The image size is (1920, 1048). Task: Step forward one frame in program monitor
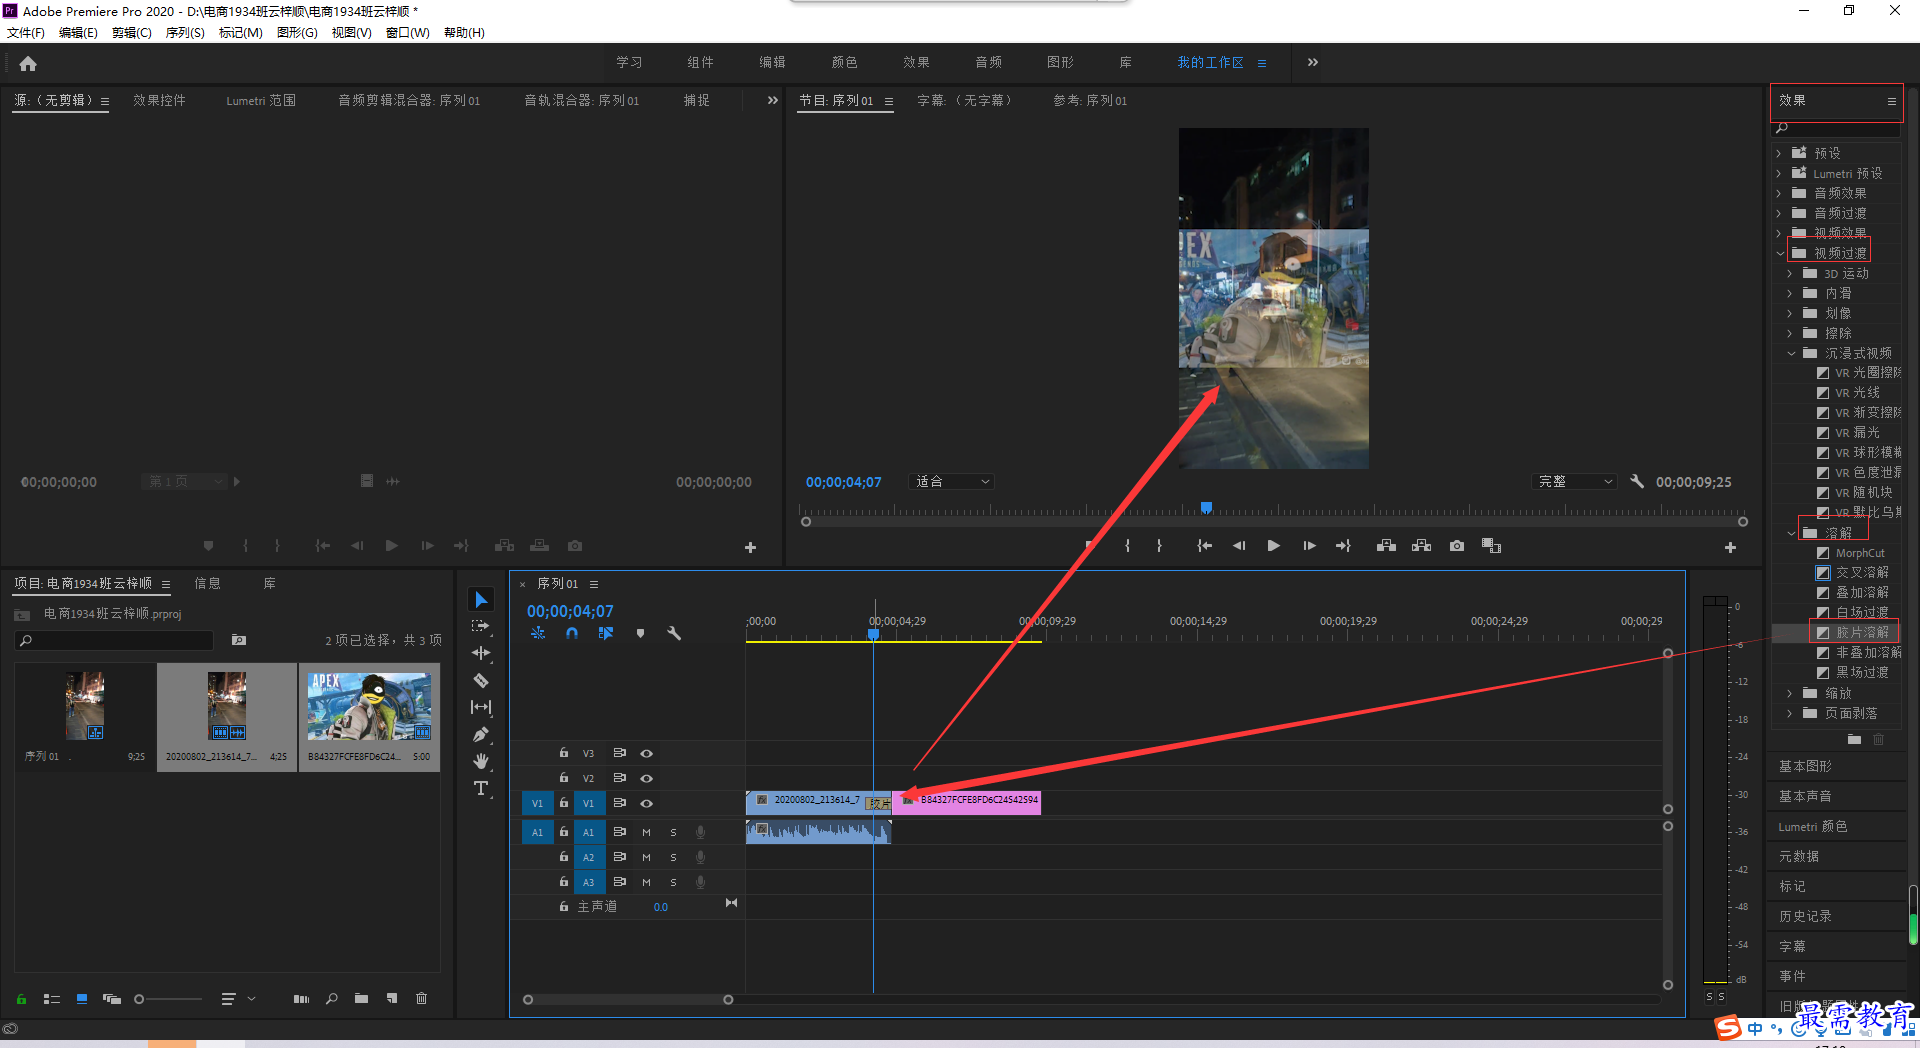[x=1309, y=546]
